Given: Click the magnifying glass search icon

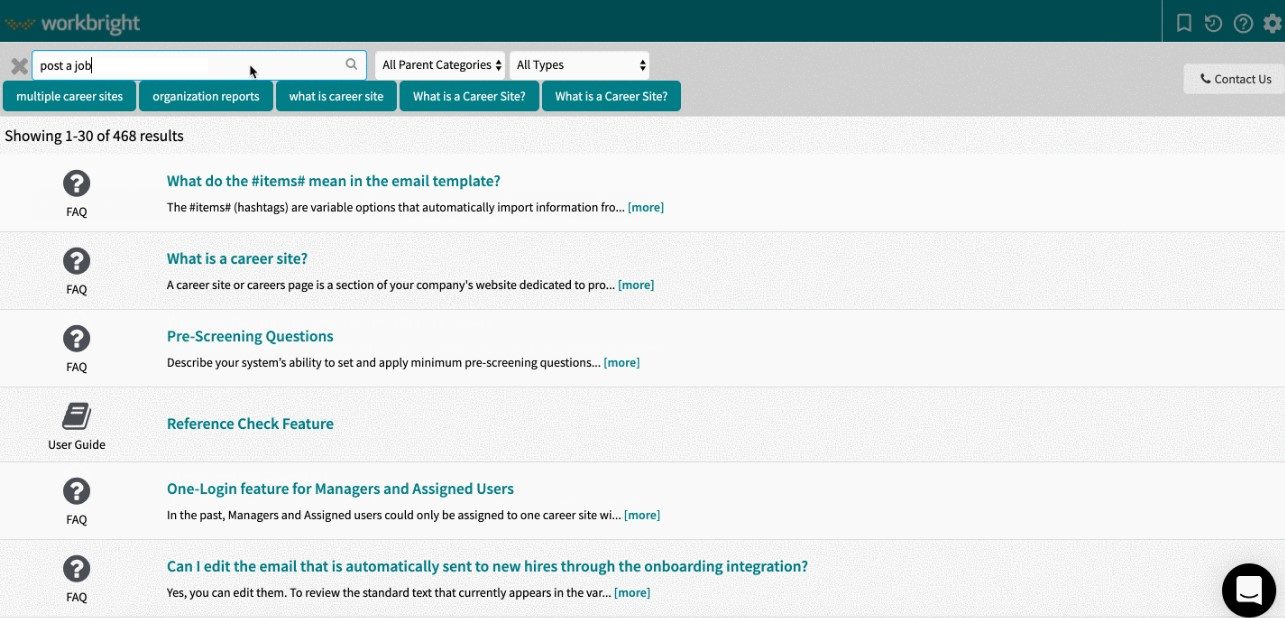Looking at the screenshot, I should pos(351,65).
